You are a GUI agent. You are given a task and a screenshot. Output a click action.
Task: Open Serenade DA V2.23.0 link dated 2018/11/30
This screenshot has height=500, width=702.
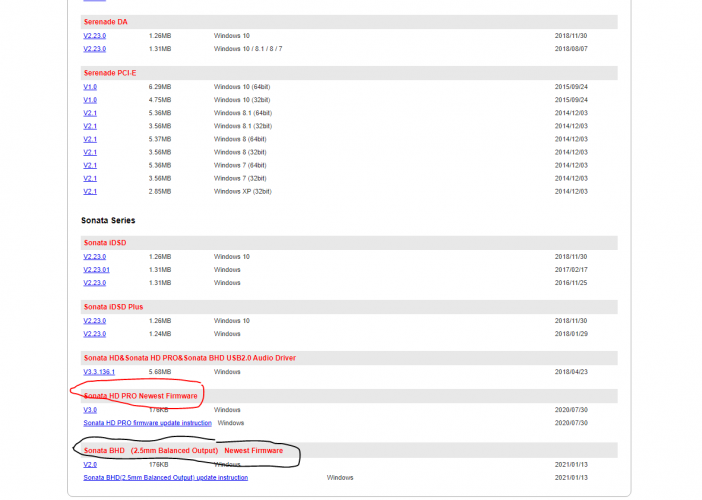(94, 36)
